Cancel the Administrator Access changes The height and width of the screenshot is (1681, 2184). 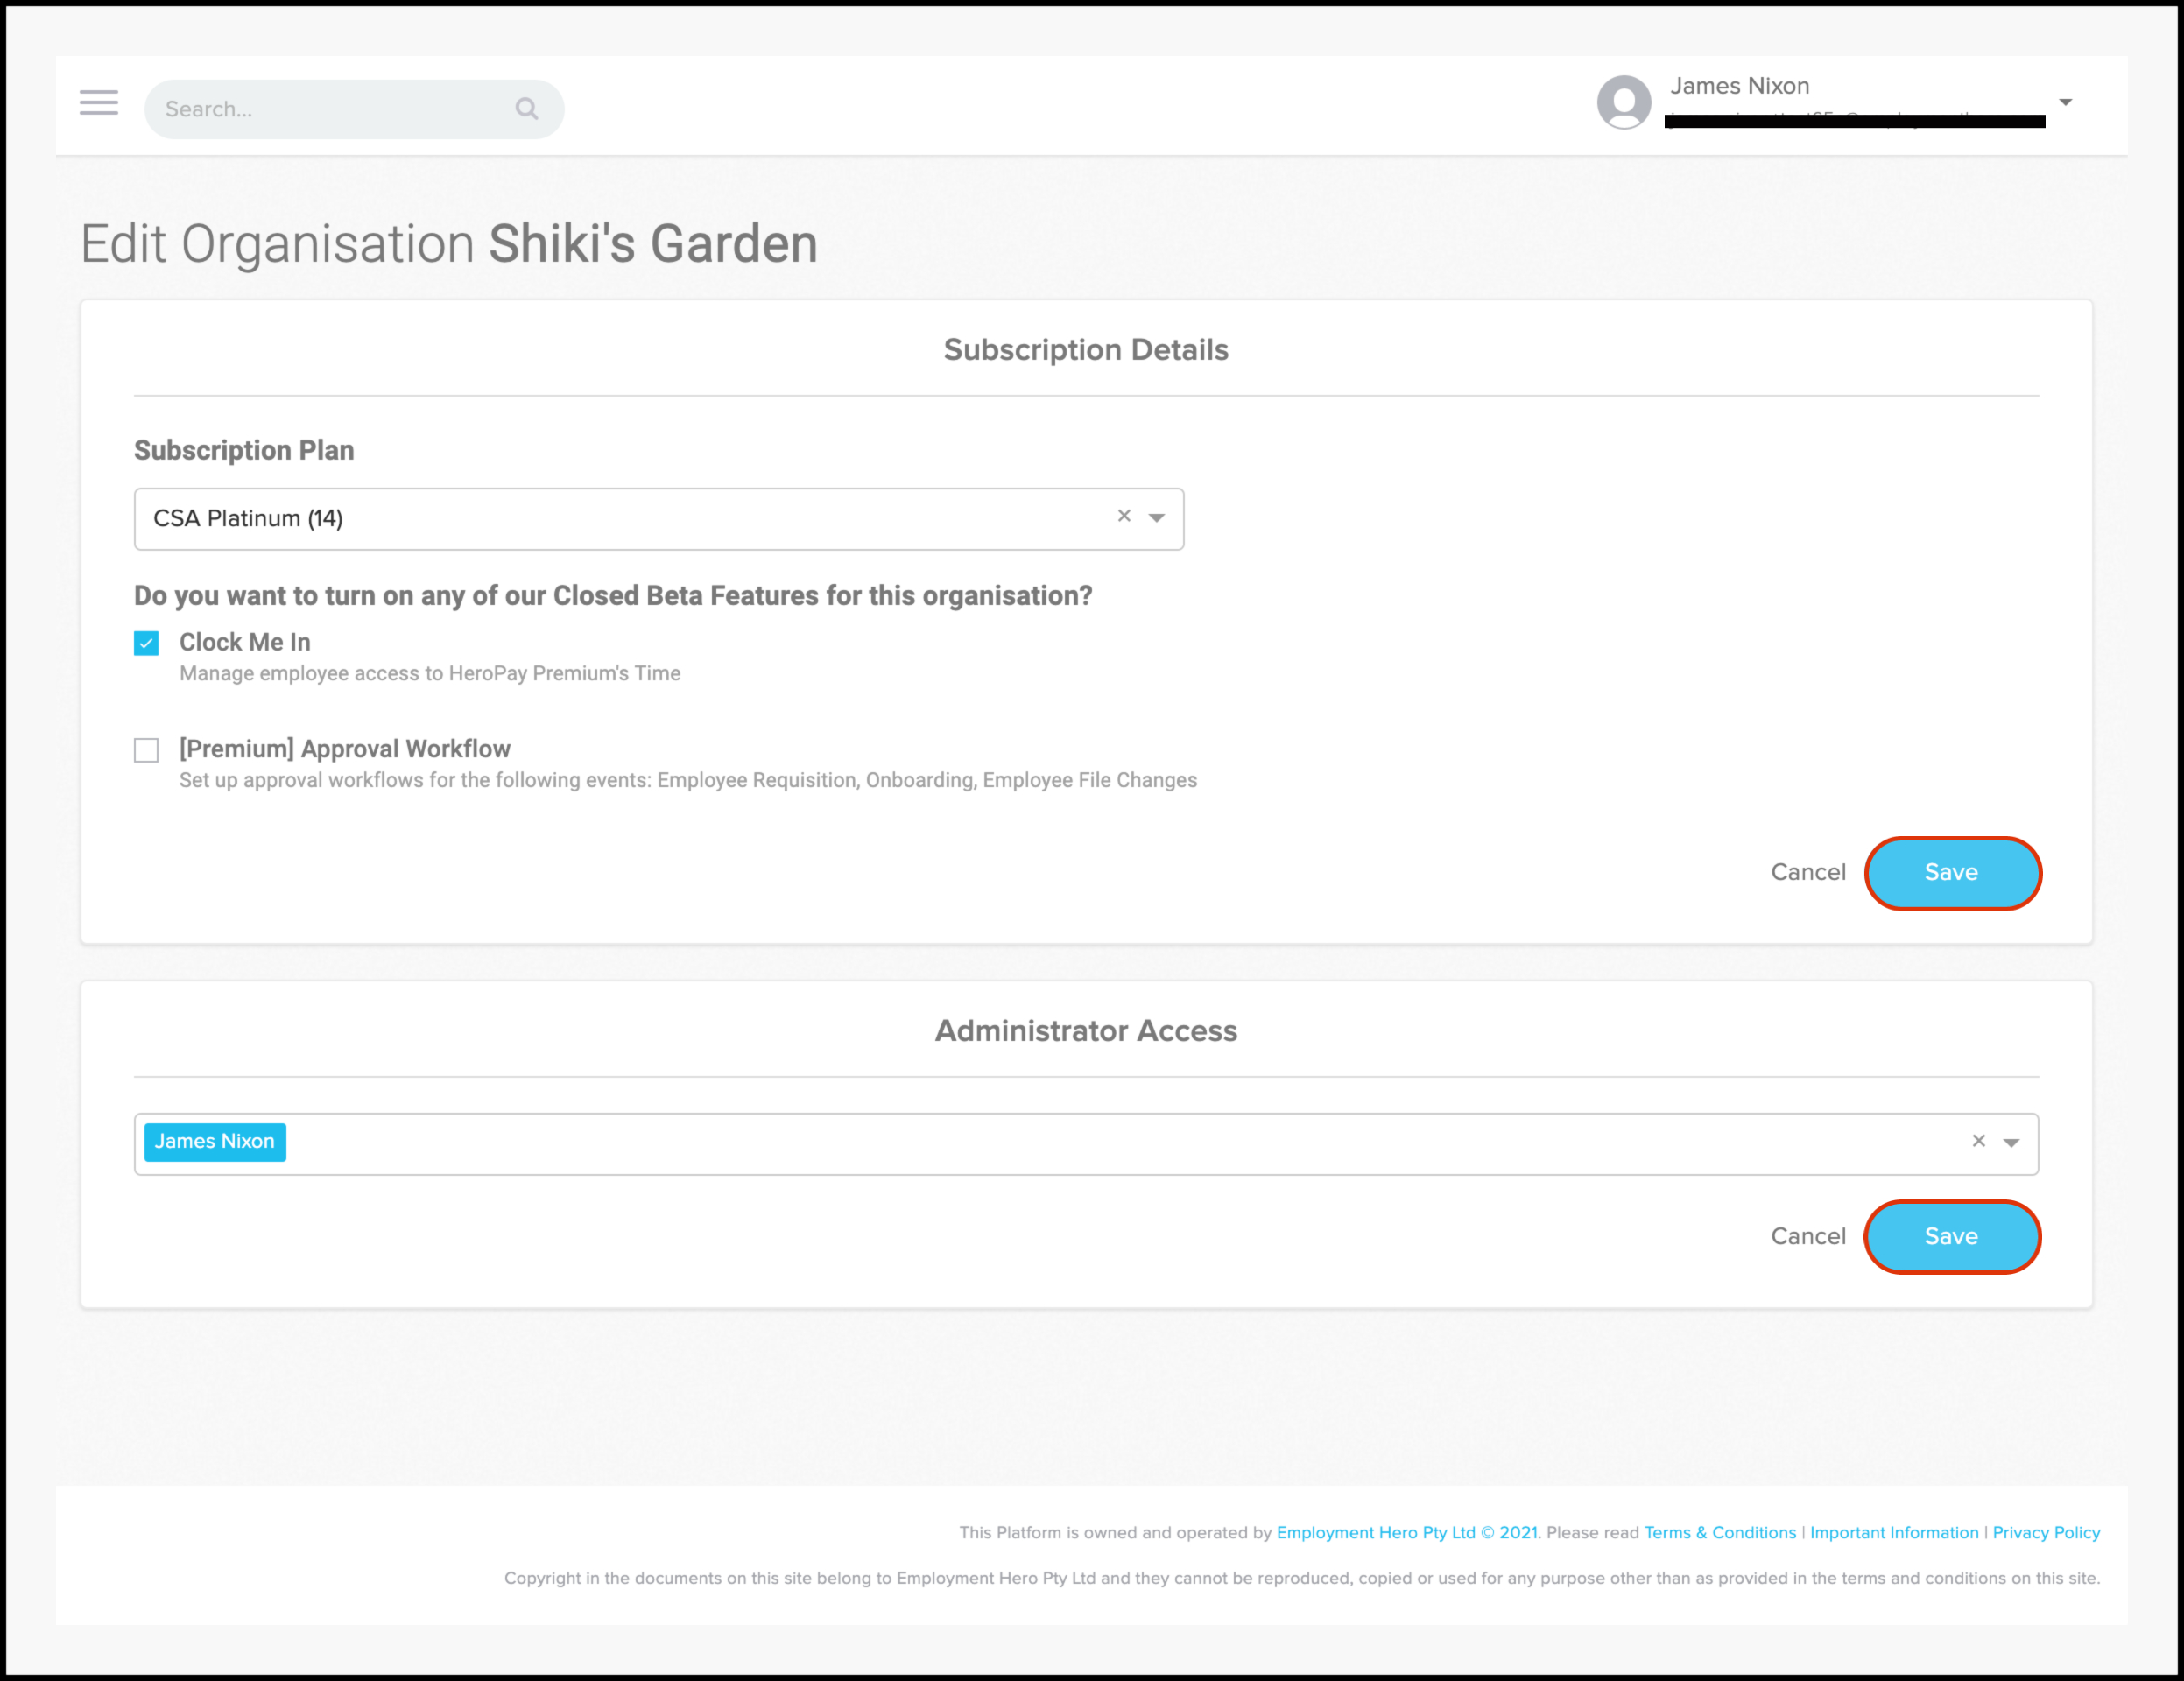coord(1807,1237)
